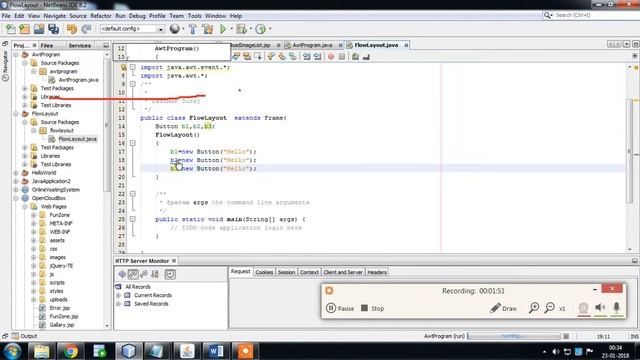
Task: Open Chrome from the taskbar
Action: click(x=70, y=351)
